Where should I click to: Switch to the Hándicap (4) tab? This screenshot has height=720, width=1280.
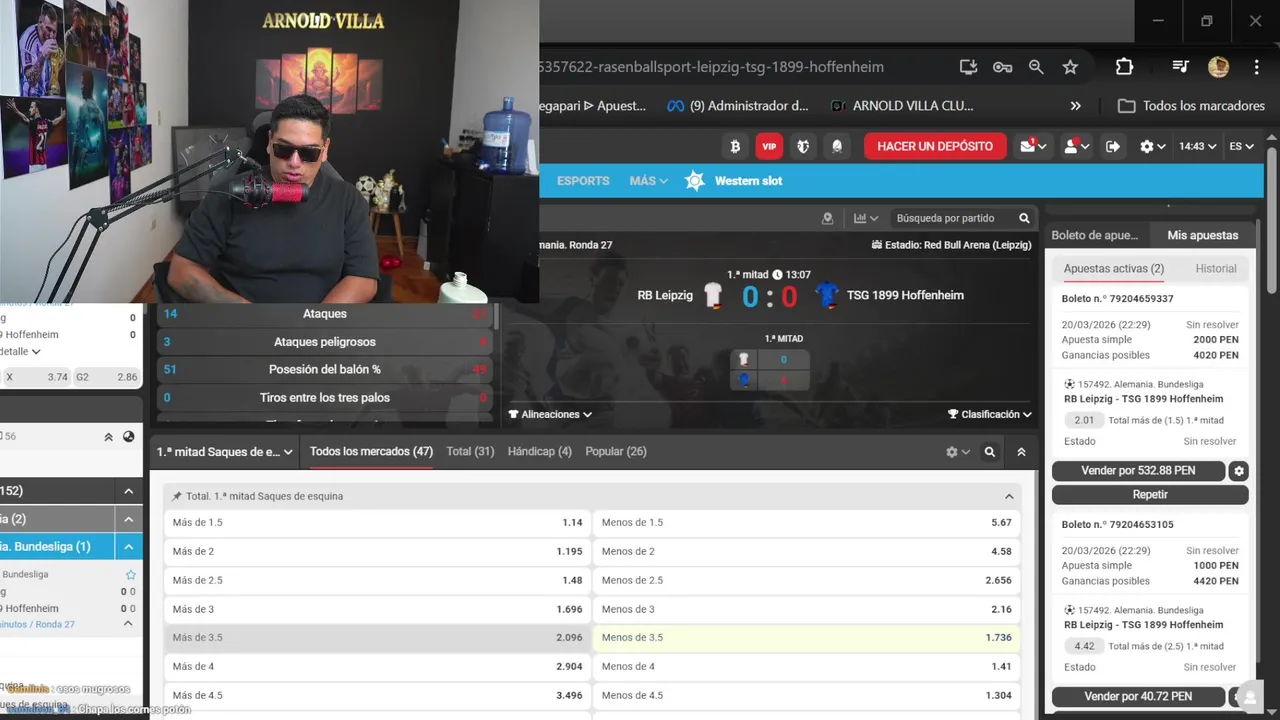tap(540, 452)
